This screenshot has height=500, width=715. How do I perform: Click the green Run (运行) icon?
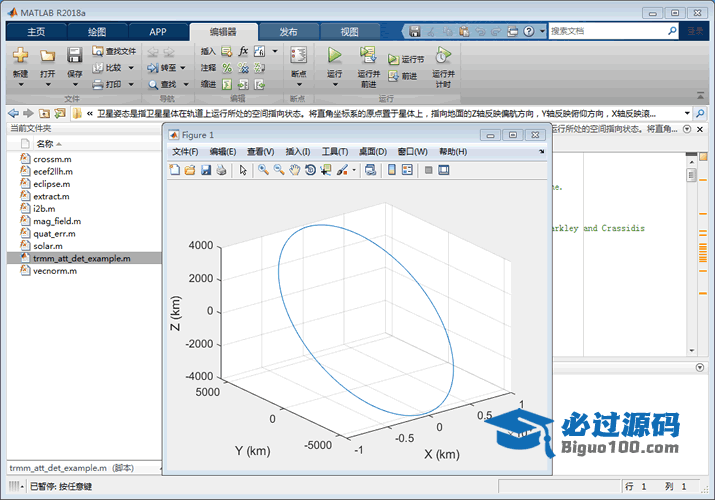334,55
